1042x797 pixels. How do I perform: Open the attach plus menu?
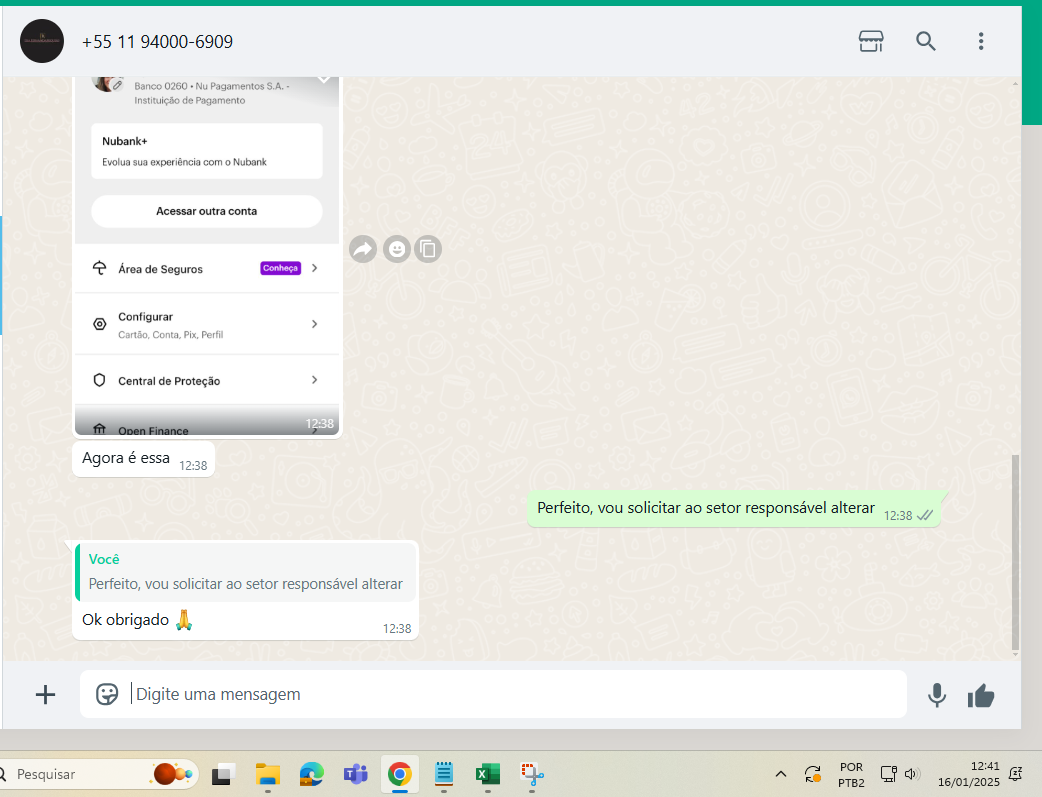click(45, 695)
